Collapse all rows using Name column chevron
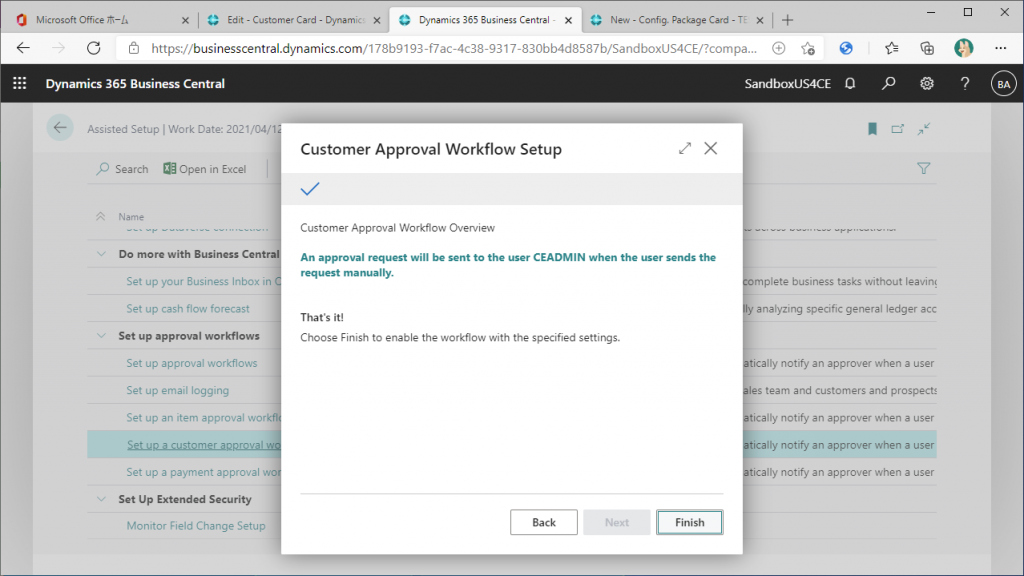Image resolution: width=1024 pixels, height=576 pixels. tap(101, 216)
